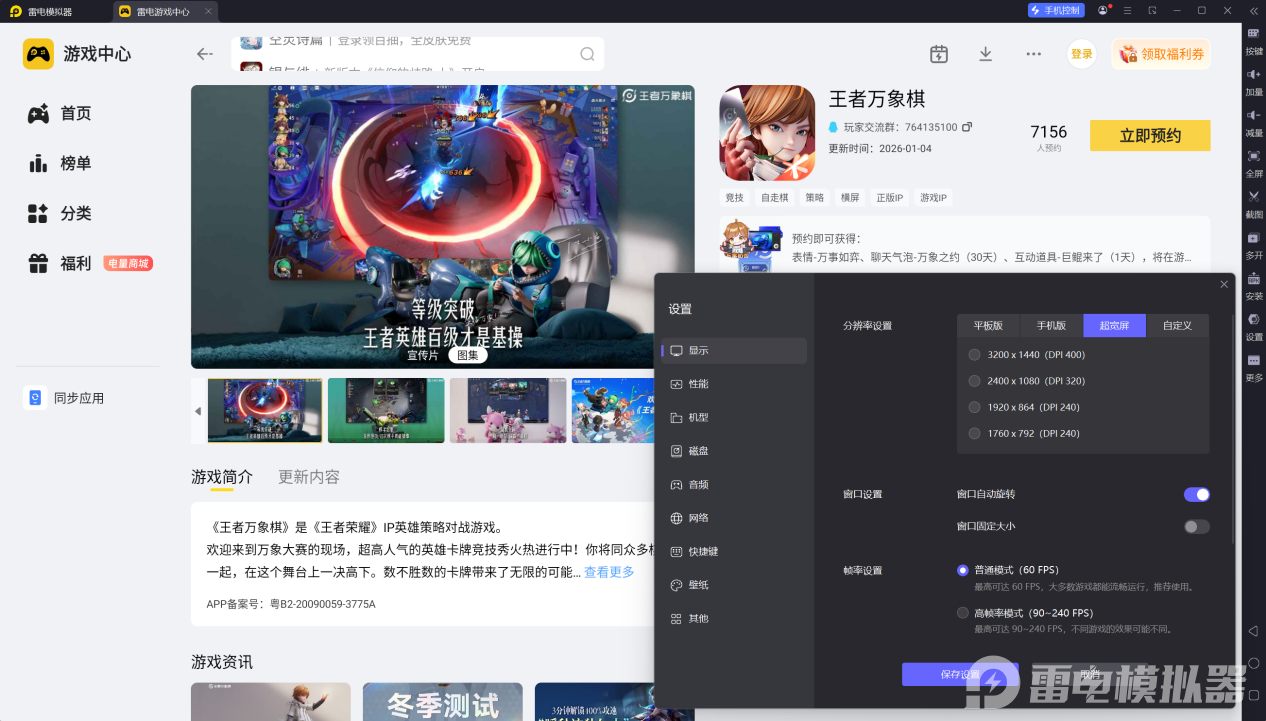Screen dimensions: 1266x721
Task: Click the back arrow in Game Center
Action: [205, 54]
